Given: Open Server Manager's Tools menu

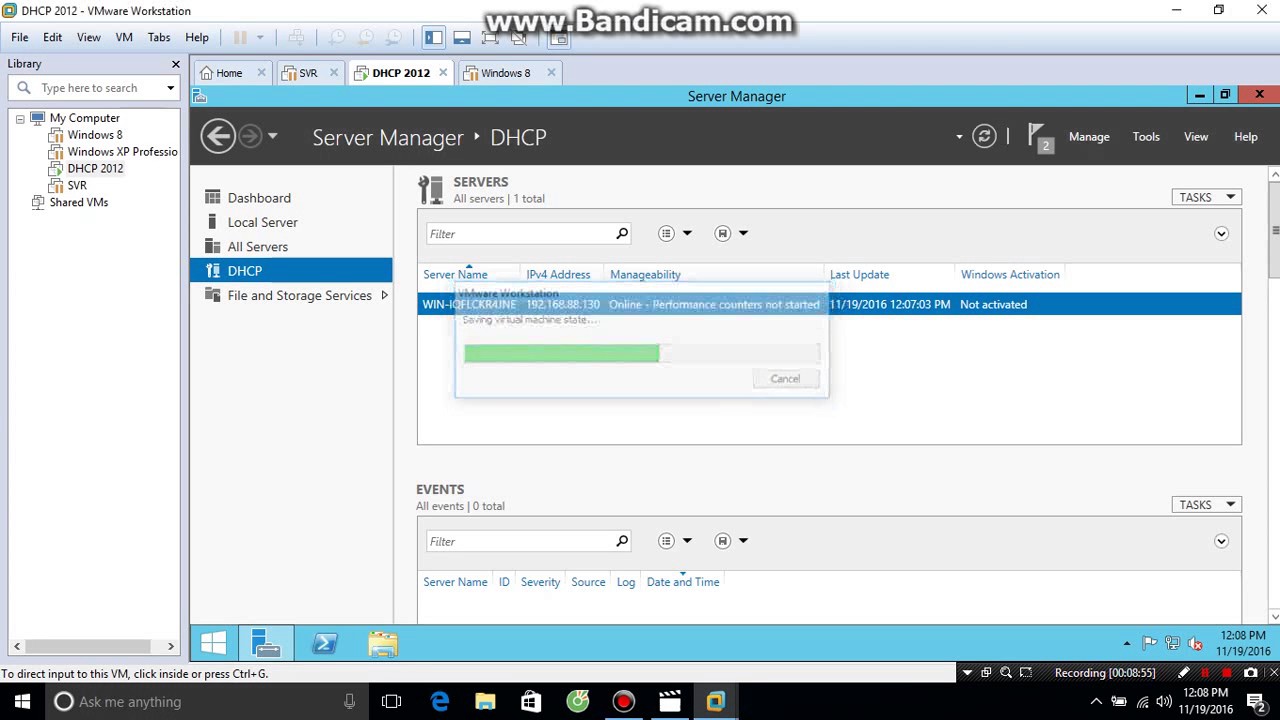Looking at the screenshot, I should [x=1146, y=136].
